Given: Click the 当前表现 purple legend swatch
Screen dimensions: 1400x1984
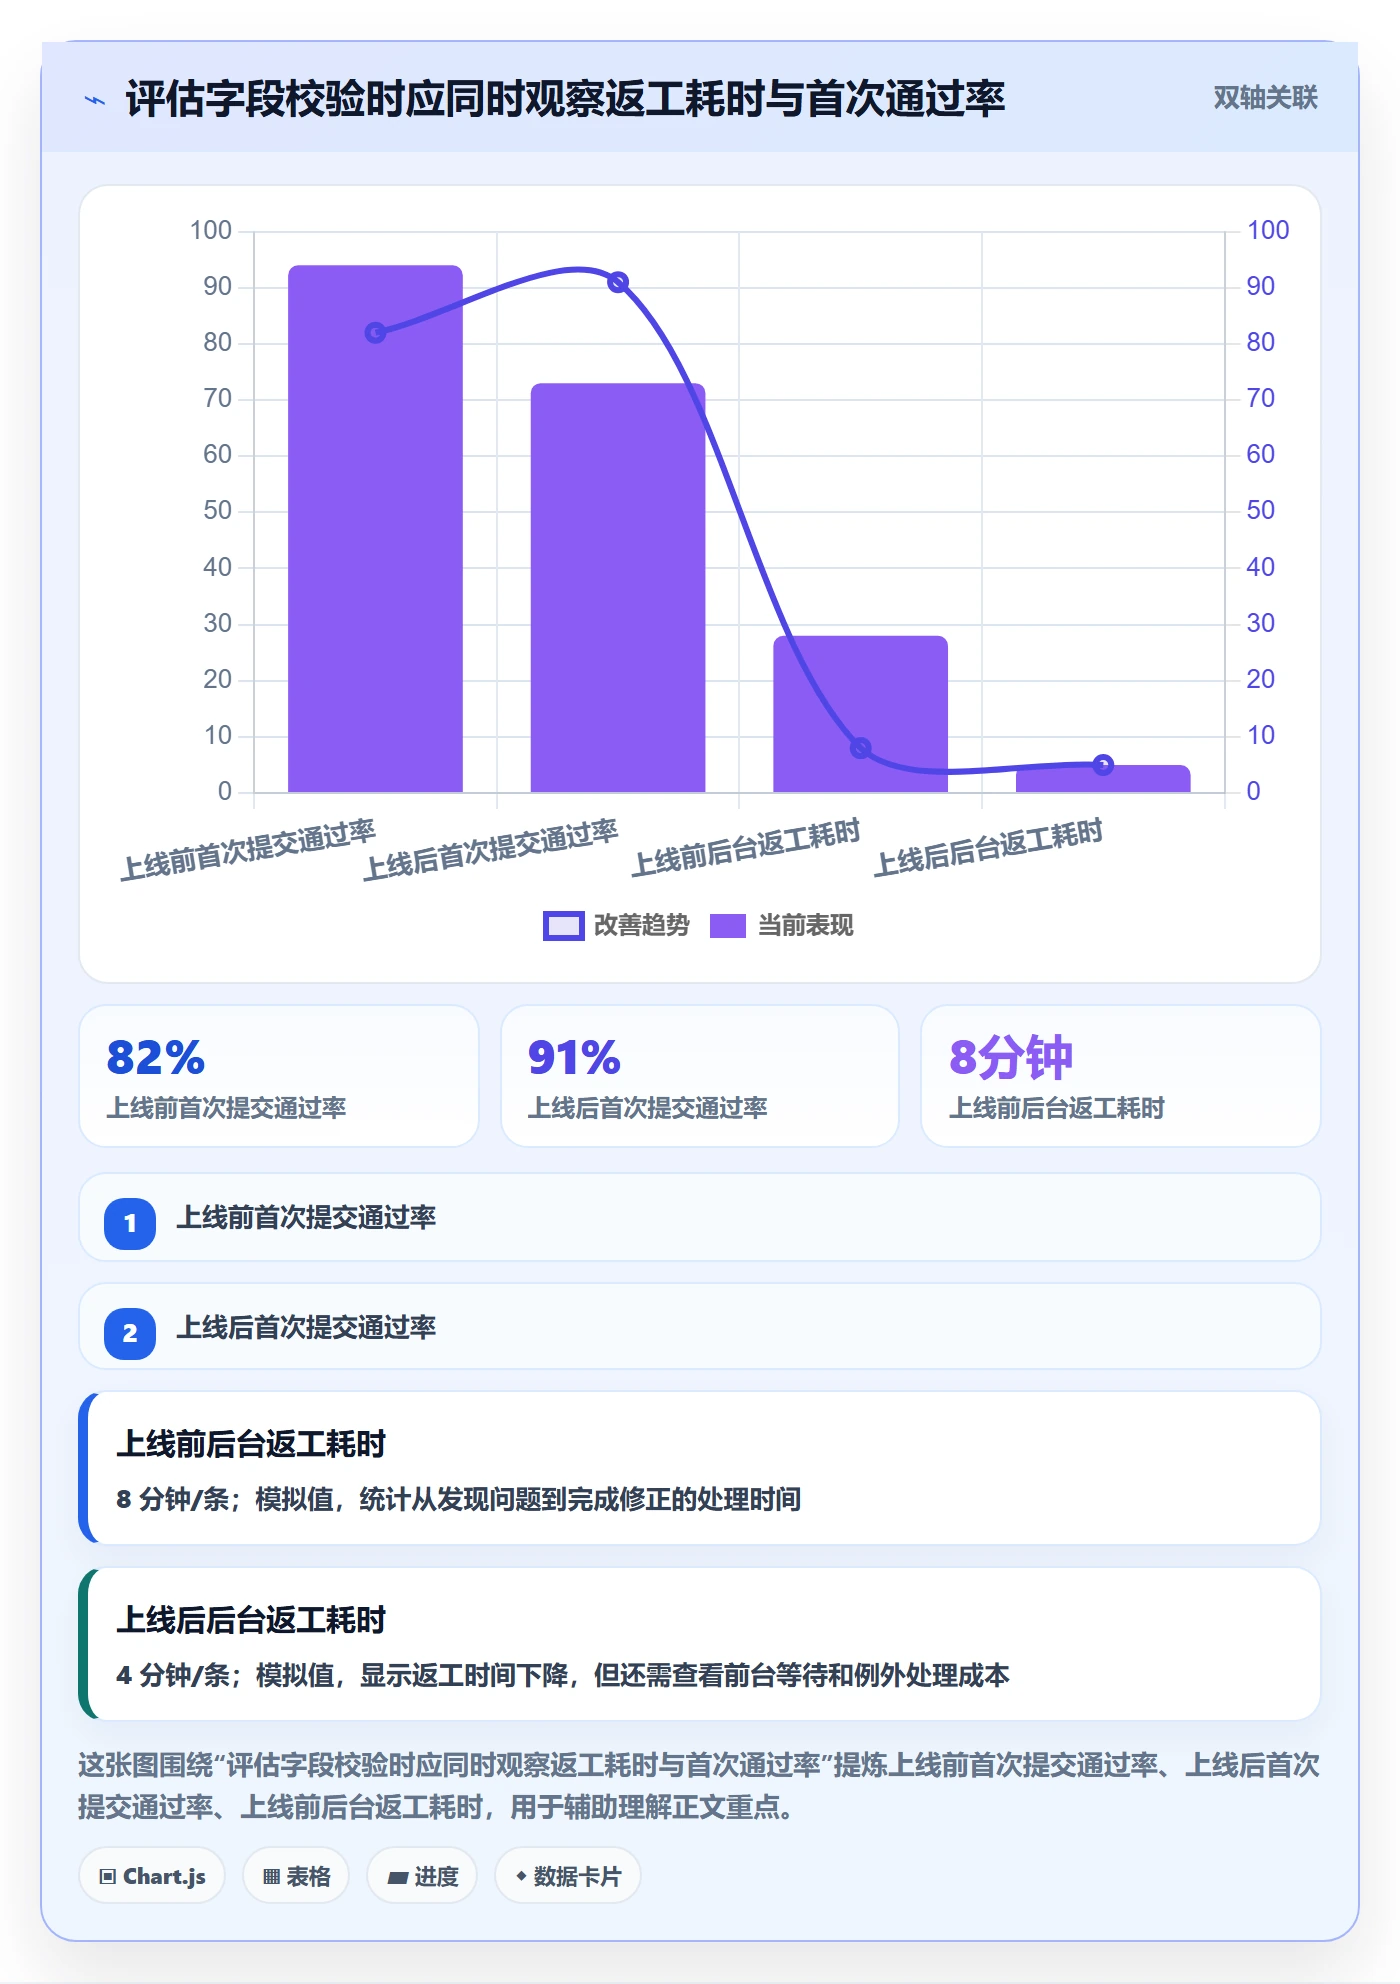Looking at the screenshot, I should click(x=728, y=926).
